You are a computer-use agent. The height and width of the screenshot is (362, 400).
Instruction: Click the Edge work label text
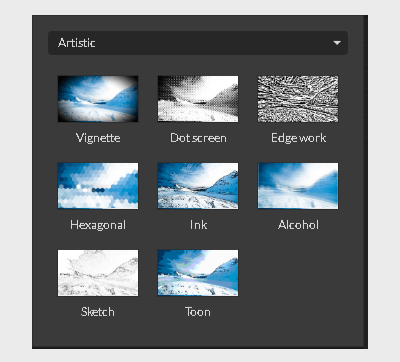pos(299,138)
